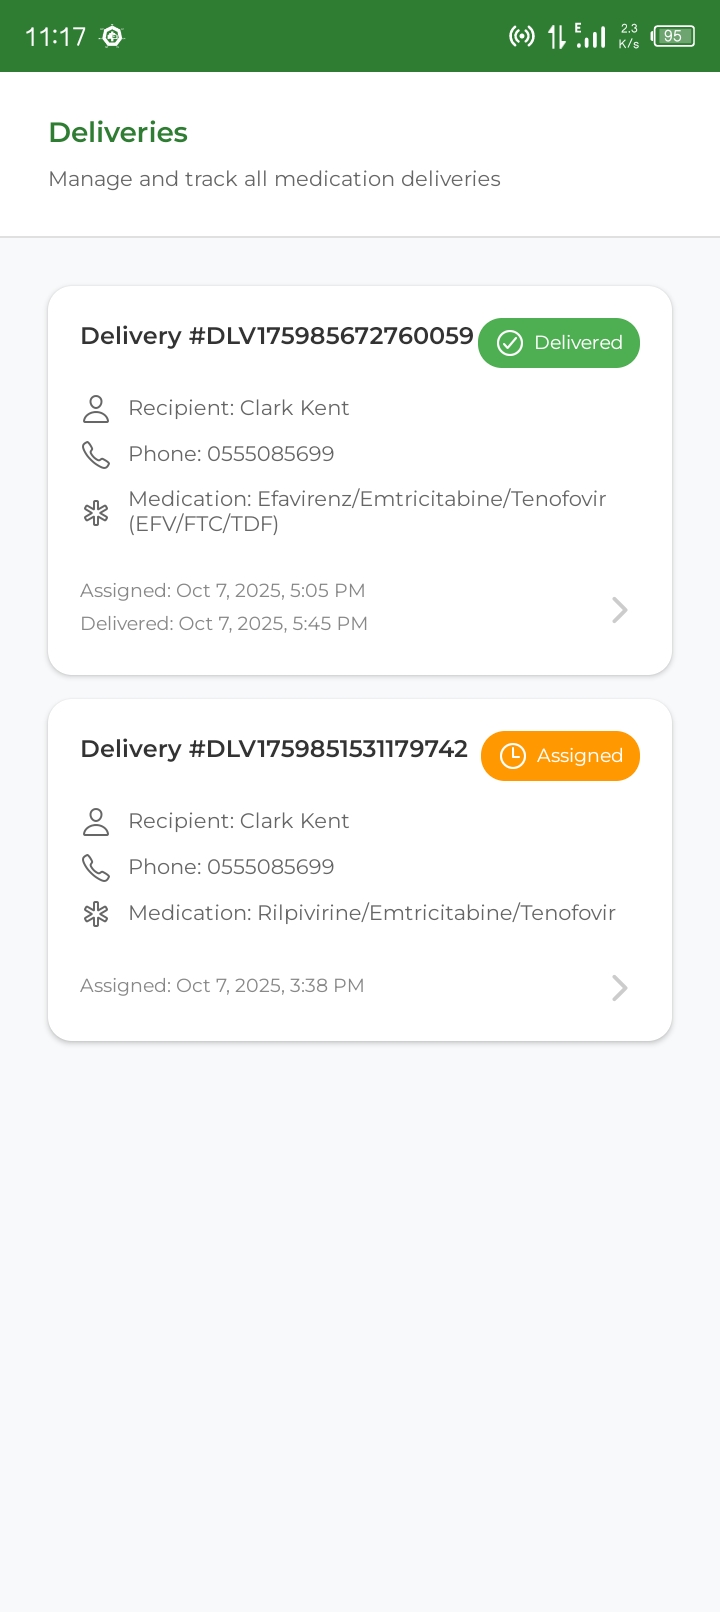
Task: Tap the orange Assigned status badge
Action: tap(560, 756)
